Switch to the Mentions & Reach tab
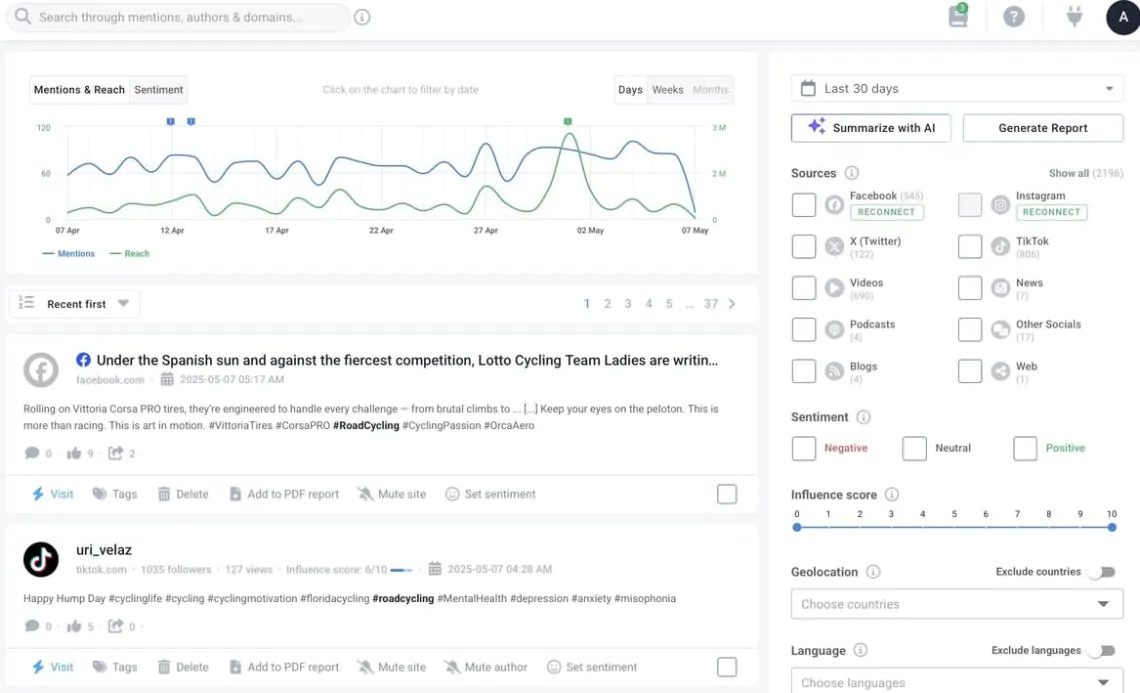The height and width of the screenshot is (693, 1140). (79, 89)
